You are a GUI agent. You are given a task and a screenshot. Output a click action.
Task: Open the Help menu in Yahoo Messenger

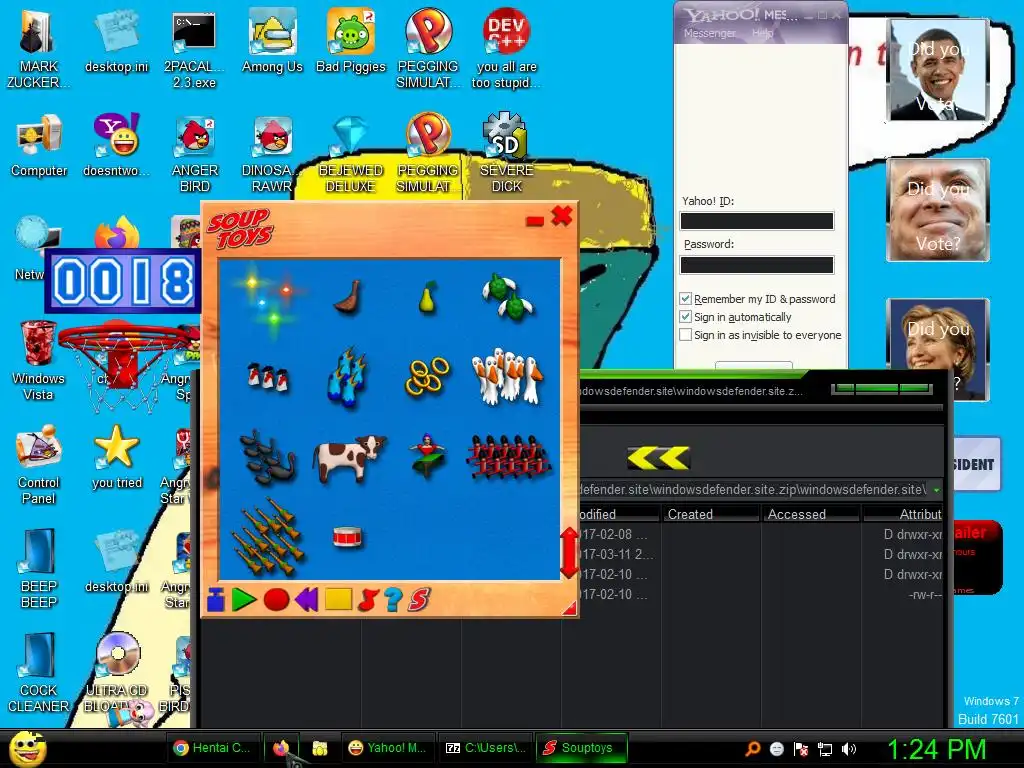click(x=762, y=33)
